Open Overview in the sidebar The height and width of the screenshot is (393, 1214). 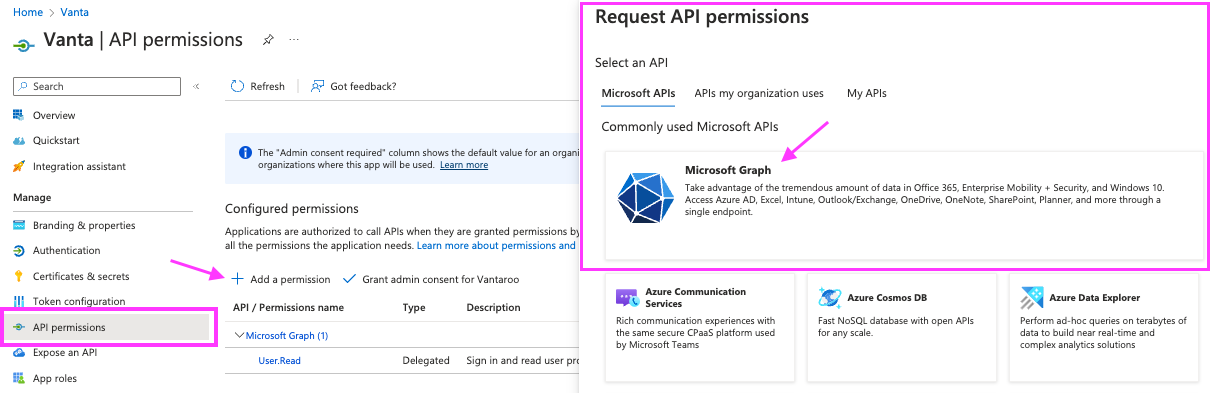(x=54, y=115)
